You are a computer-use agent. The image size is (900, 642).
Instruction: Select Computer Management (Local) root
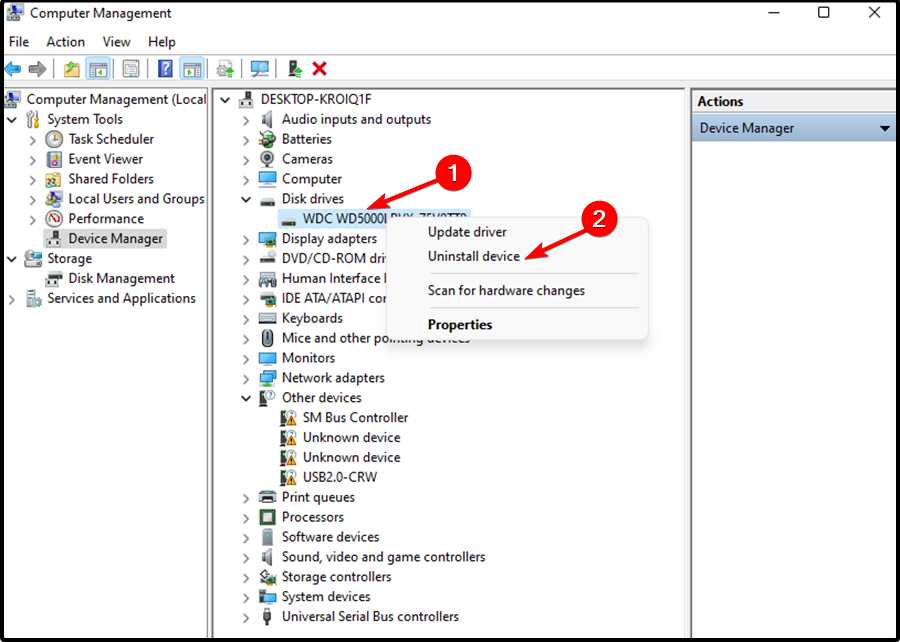[x=116, y=99]
